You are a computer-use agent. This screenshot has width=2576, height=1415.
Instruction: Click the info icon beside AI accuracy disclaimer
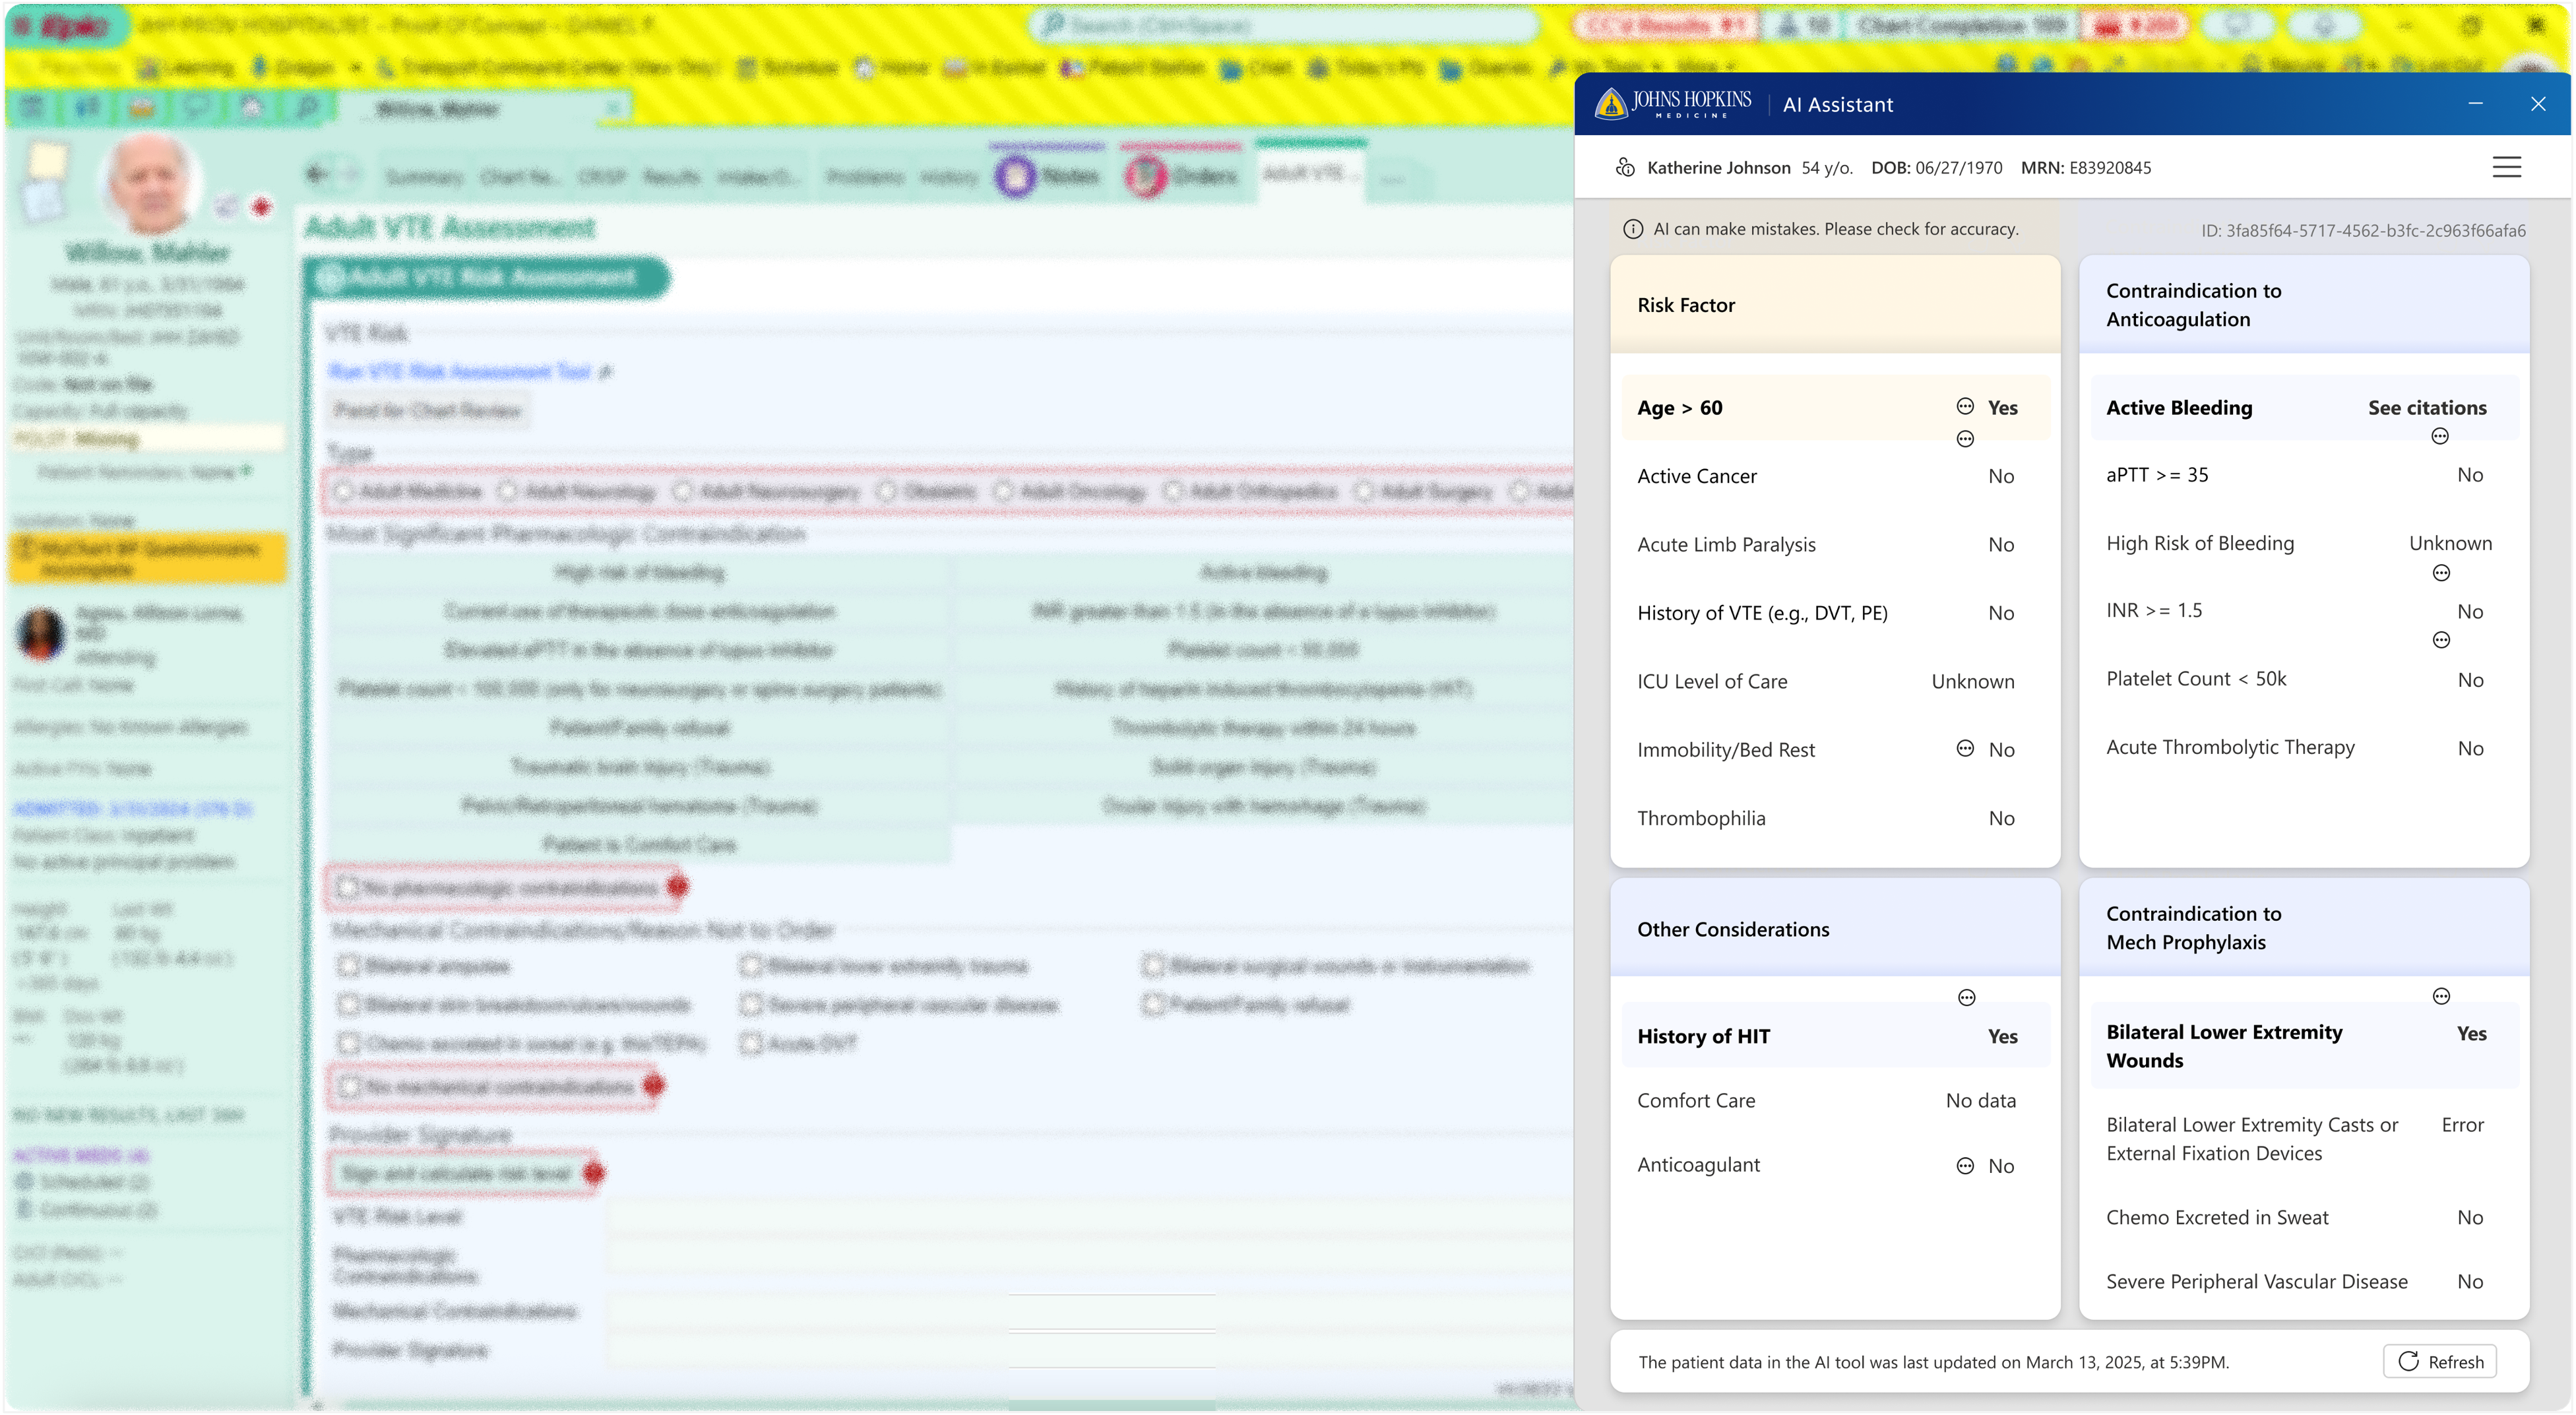[x=1632, y=229]
